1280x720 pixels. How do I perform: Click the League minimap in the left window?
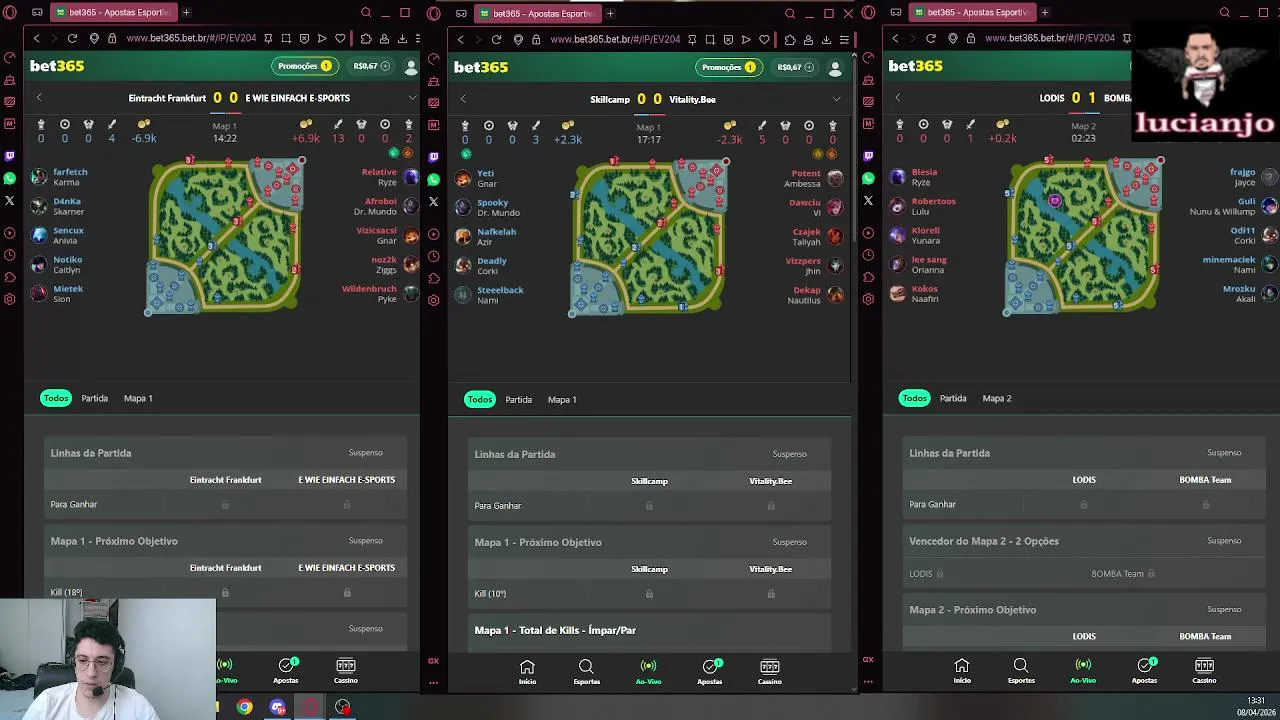pyautogui.click(x=225, y=235)
